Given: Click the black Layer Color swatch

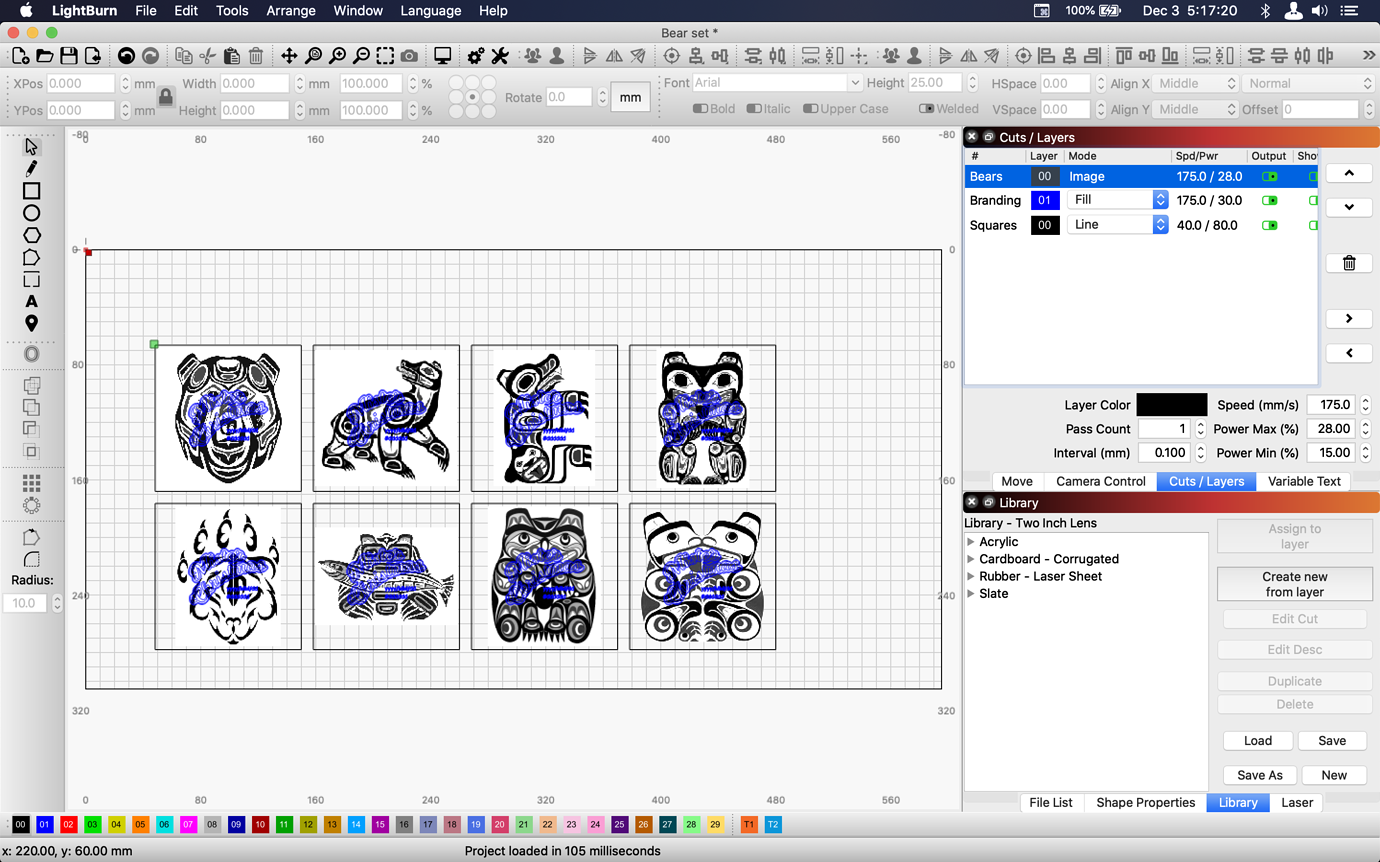Looking at the screenshot, I should (x=1171, y=405).
